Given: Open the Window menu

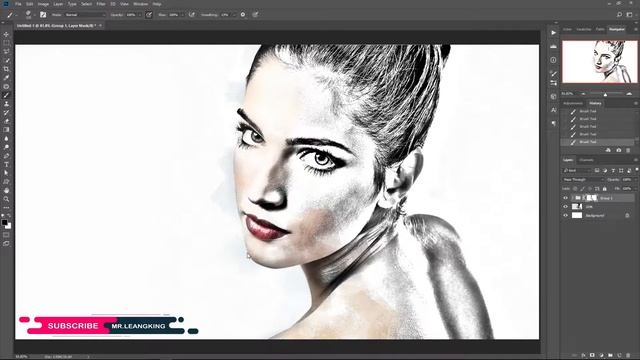Looking at the screenshot, I should (141, 4).
